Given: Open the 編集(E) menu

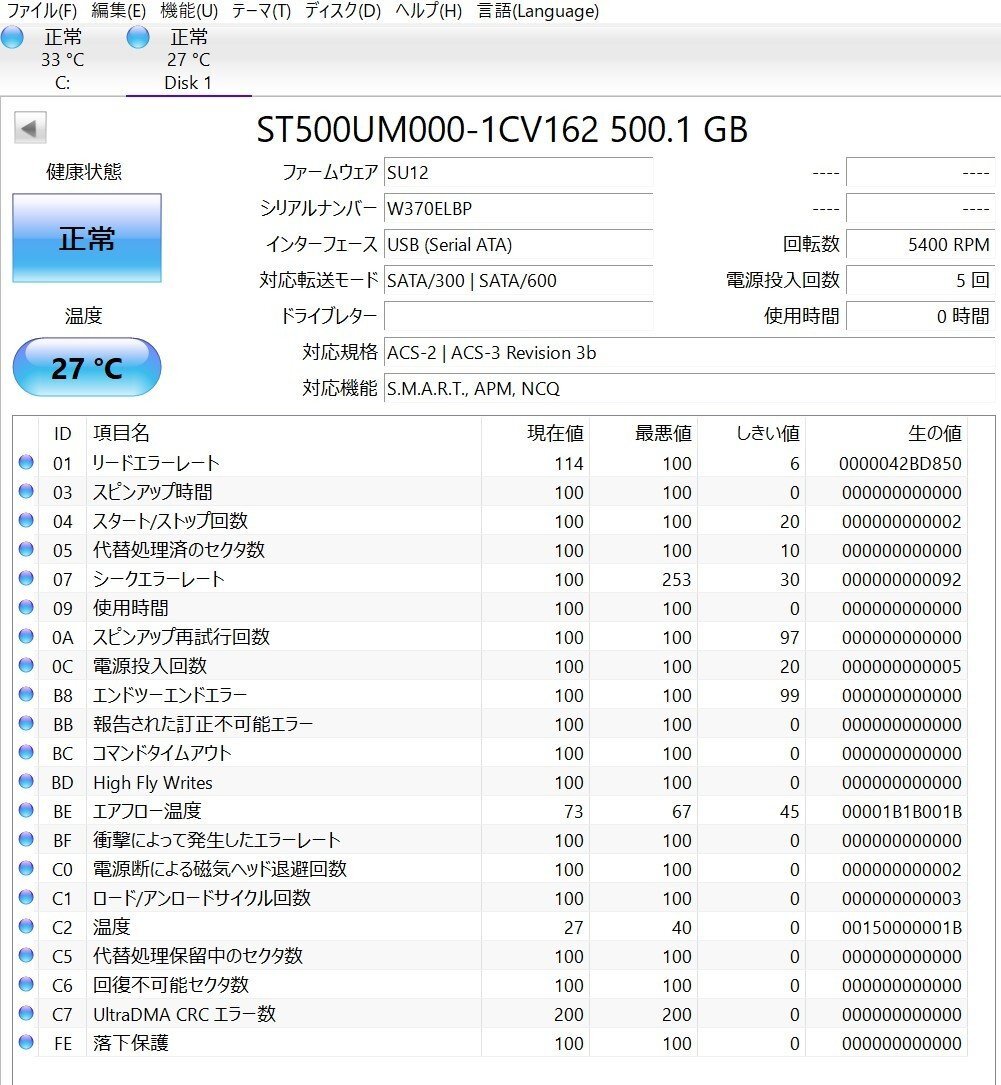Looking at the screenshot, I should [118, 11].
